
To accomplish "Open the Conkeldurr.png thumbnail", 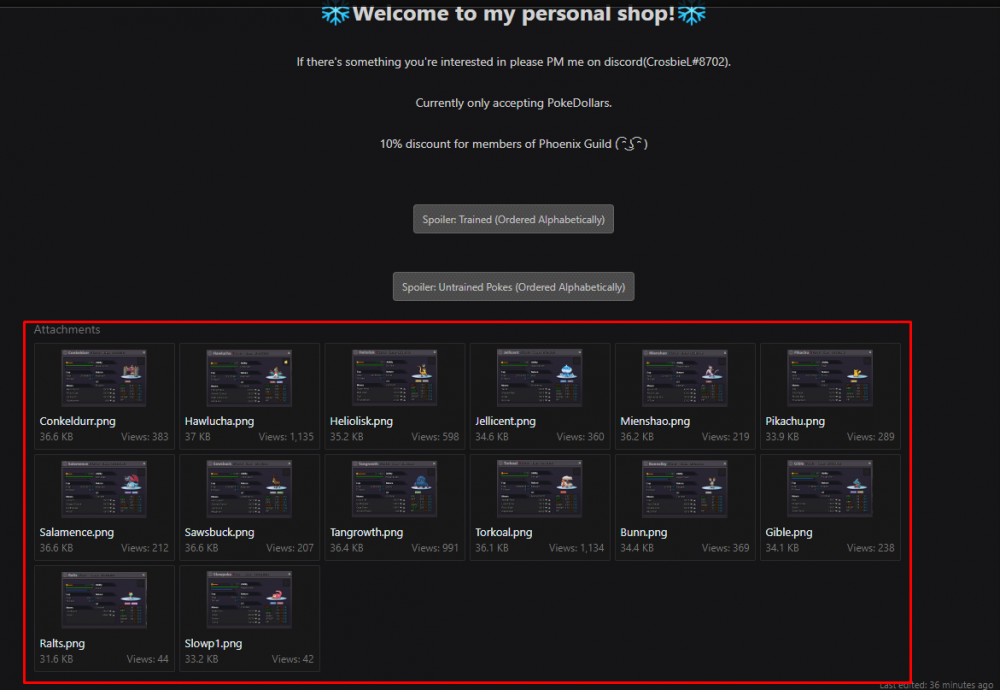I will [x=104, y=378].
